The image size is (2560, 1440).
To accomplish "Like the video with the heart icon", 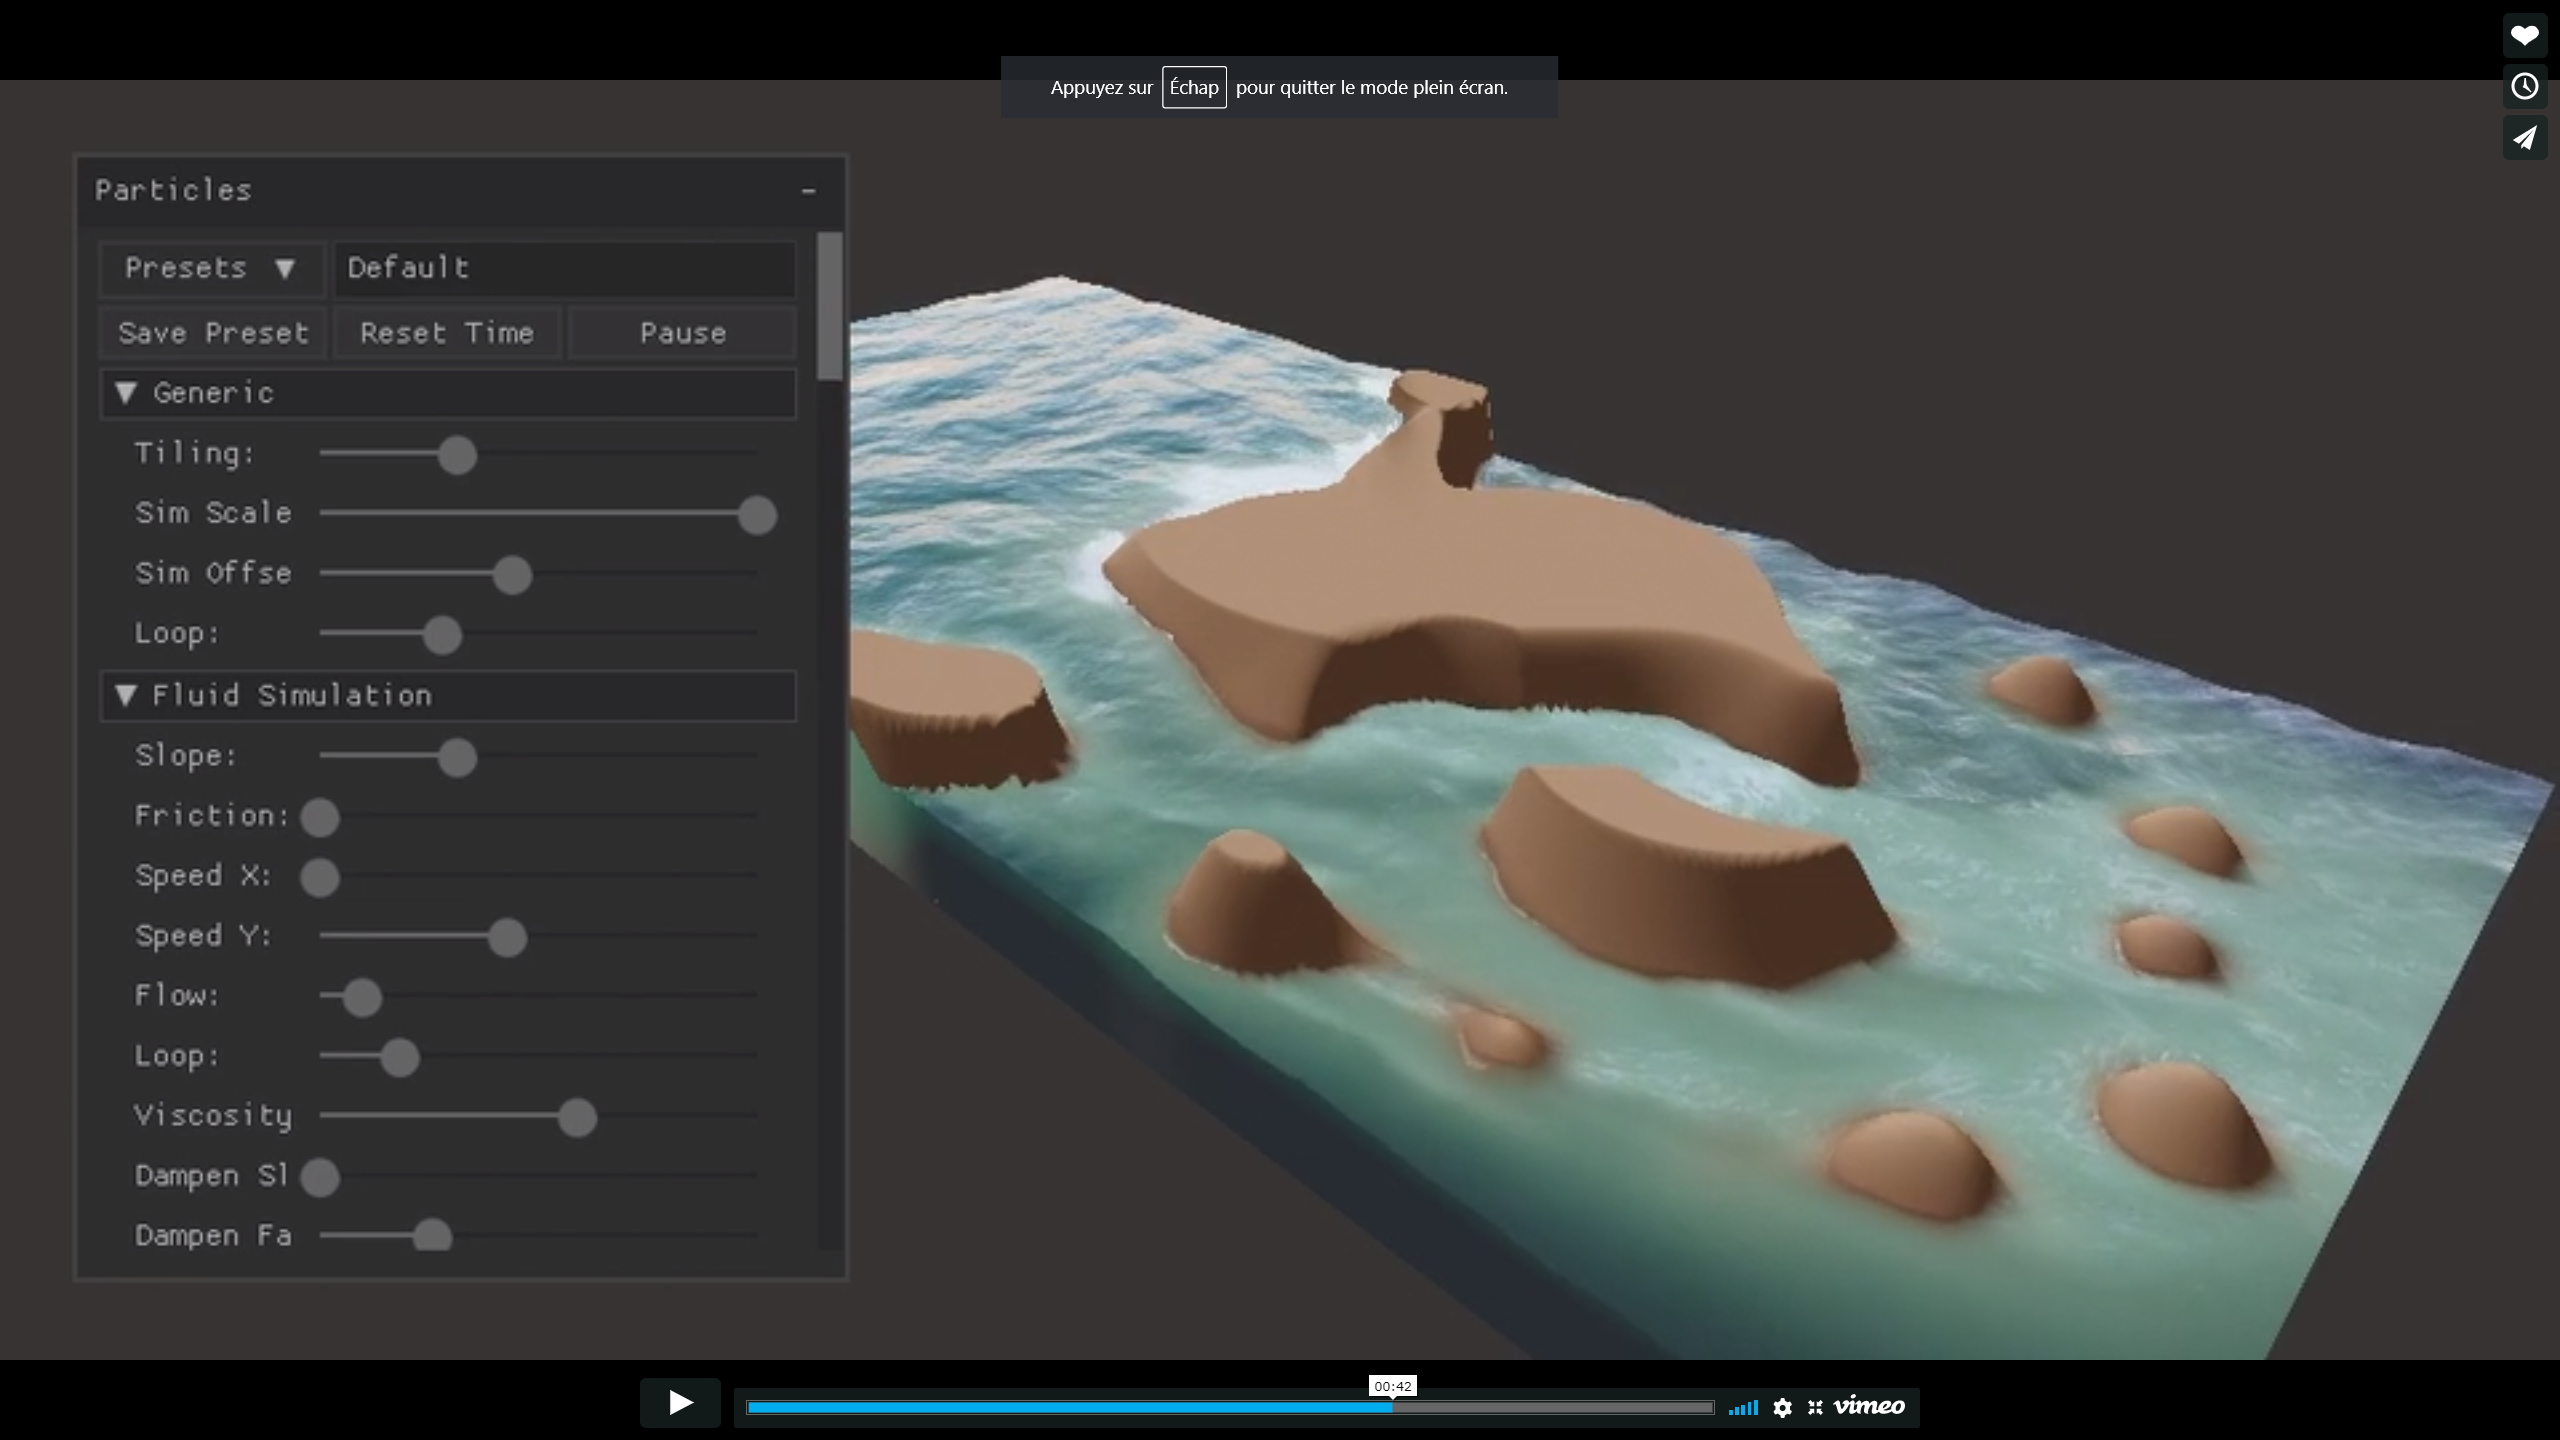I will pyautogui.click(x=2524, y=36).
